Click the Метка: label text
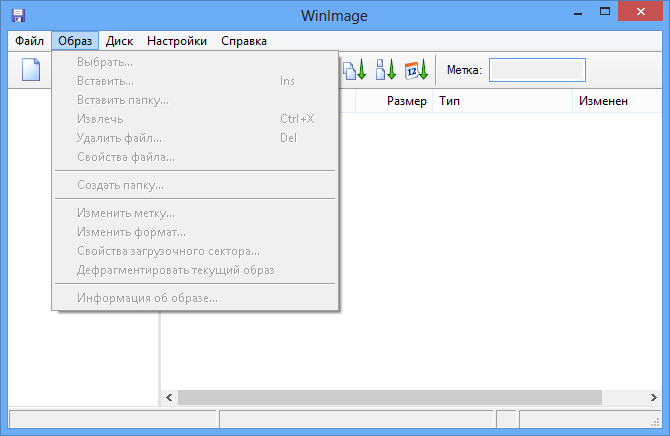Image resolution: width=670 pixels, height=436 pixels. click(x=464, y=70)
